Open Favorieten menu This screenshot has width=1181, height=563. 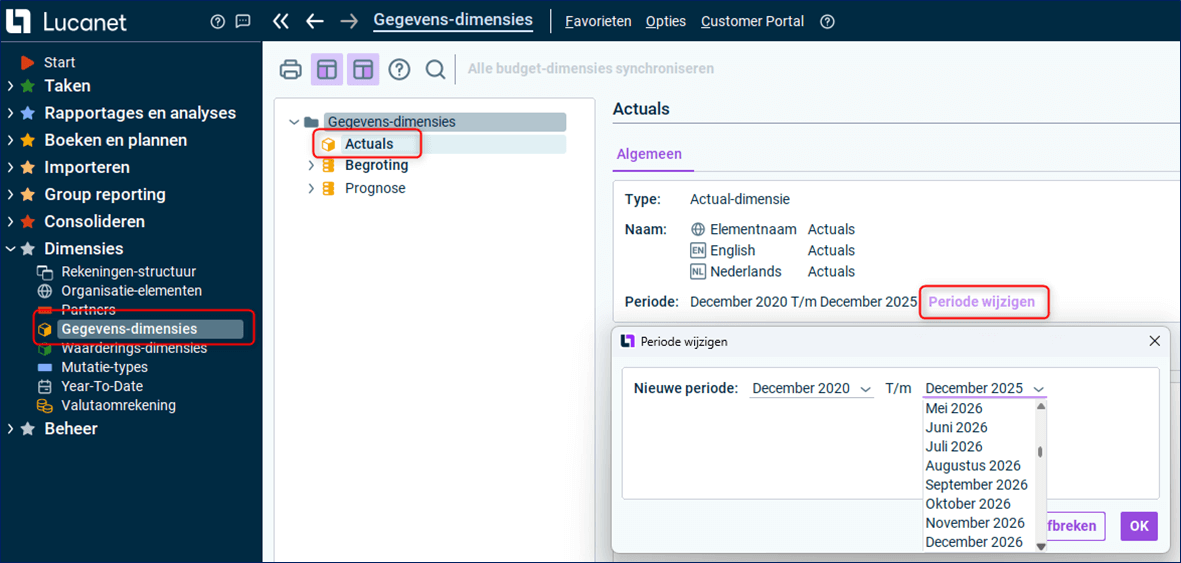[598, 22]
